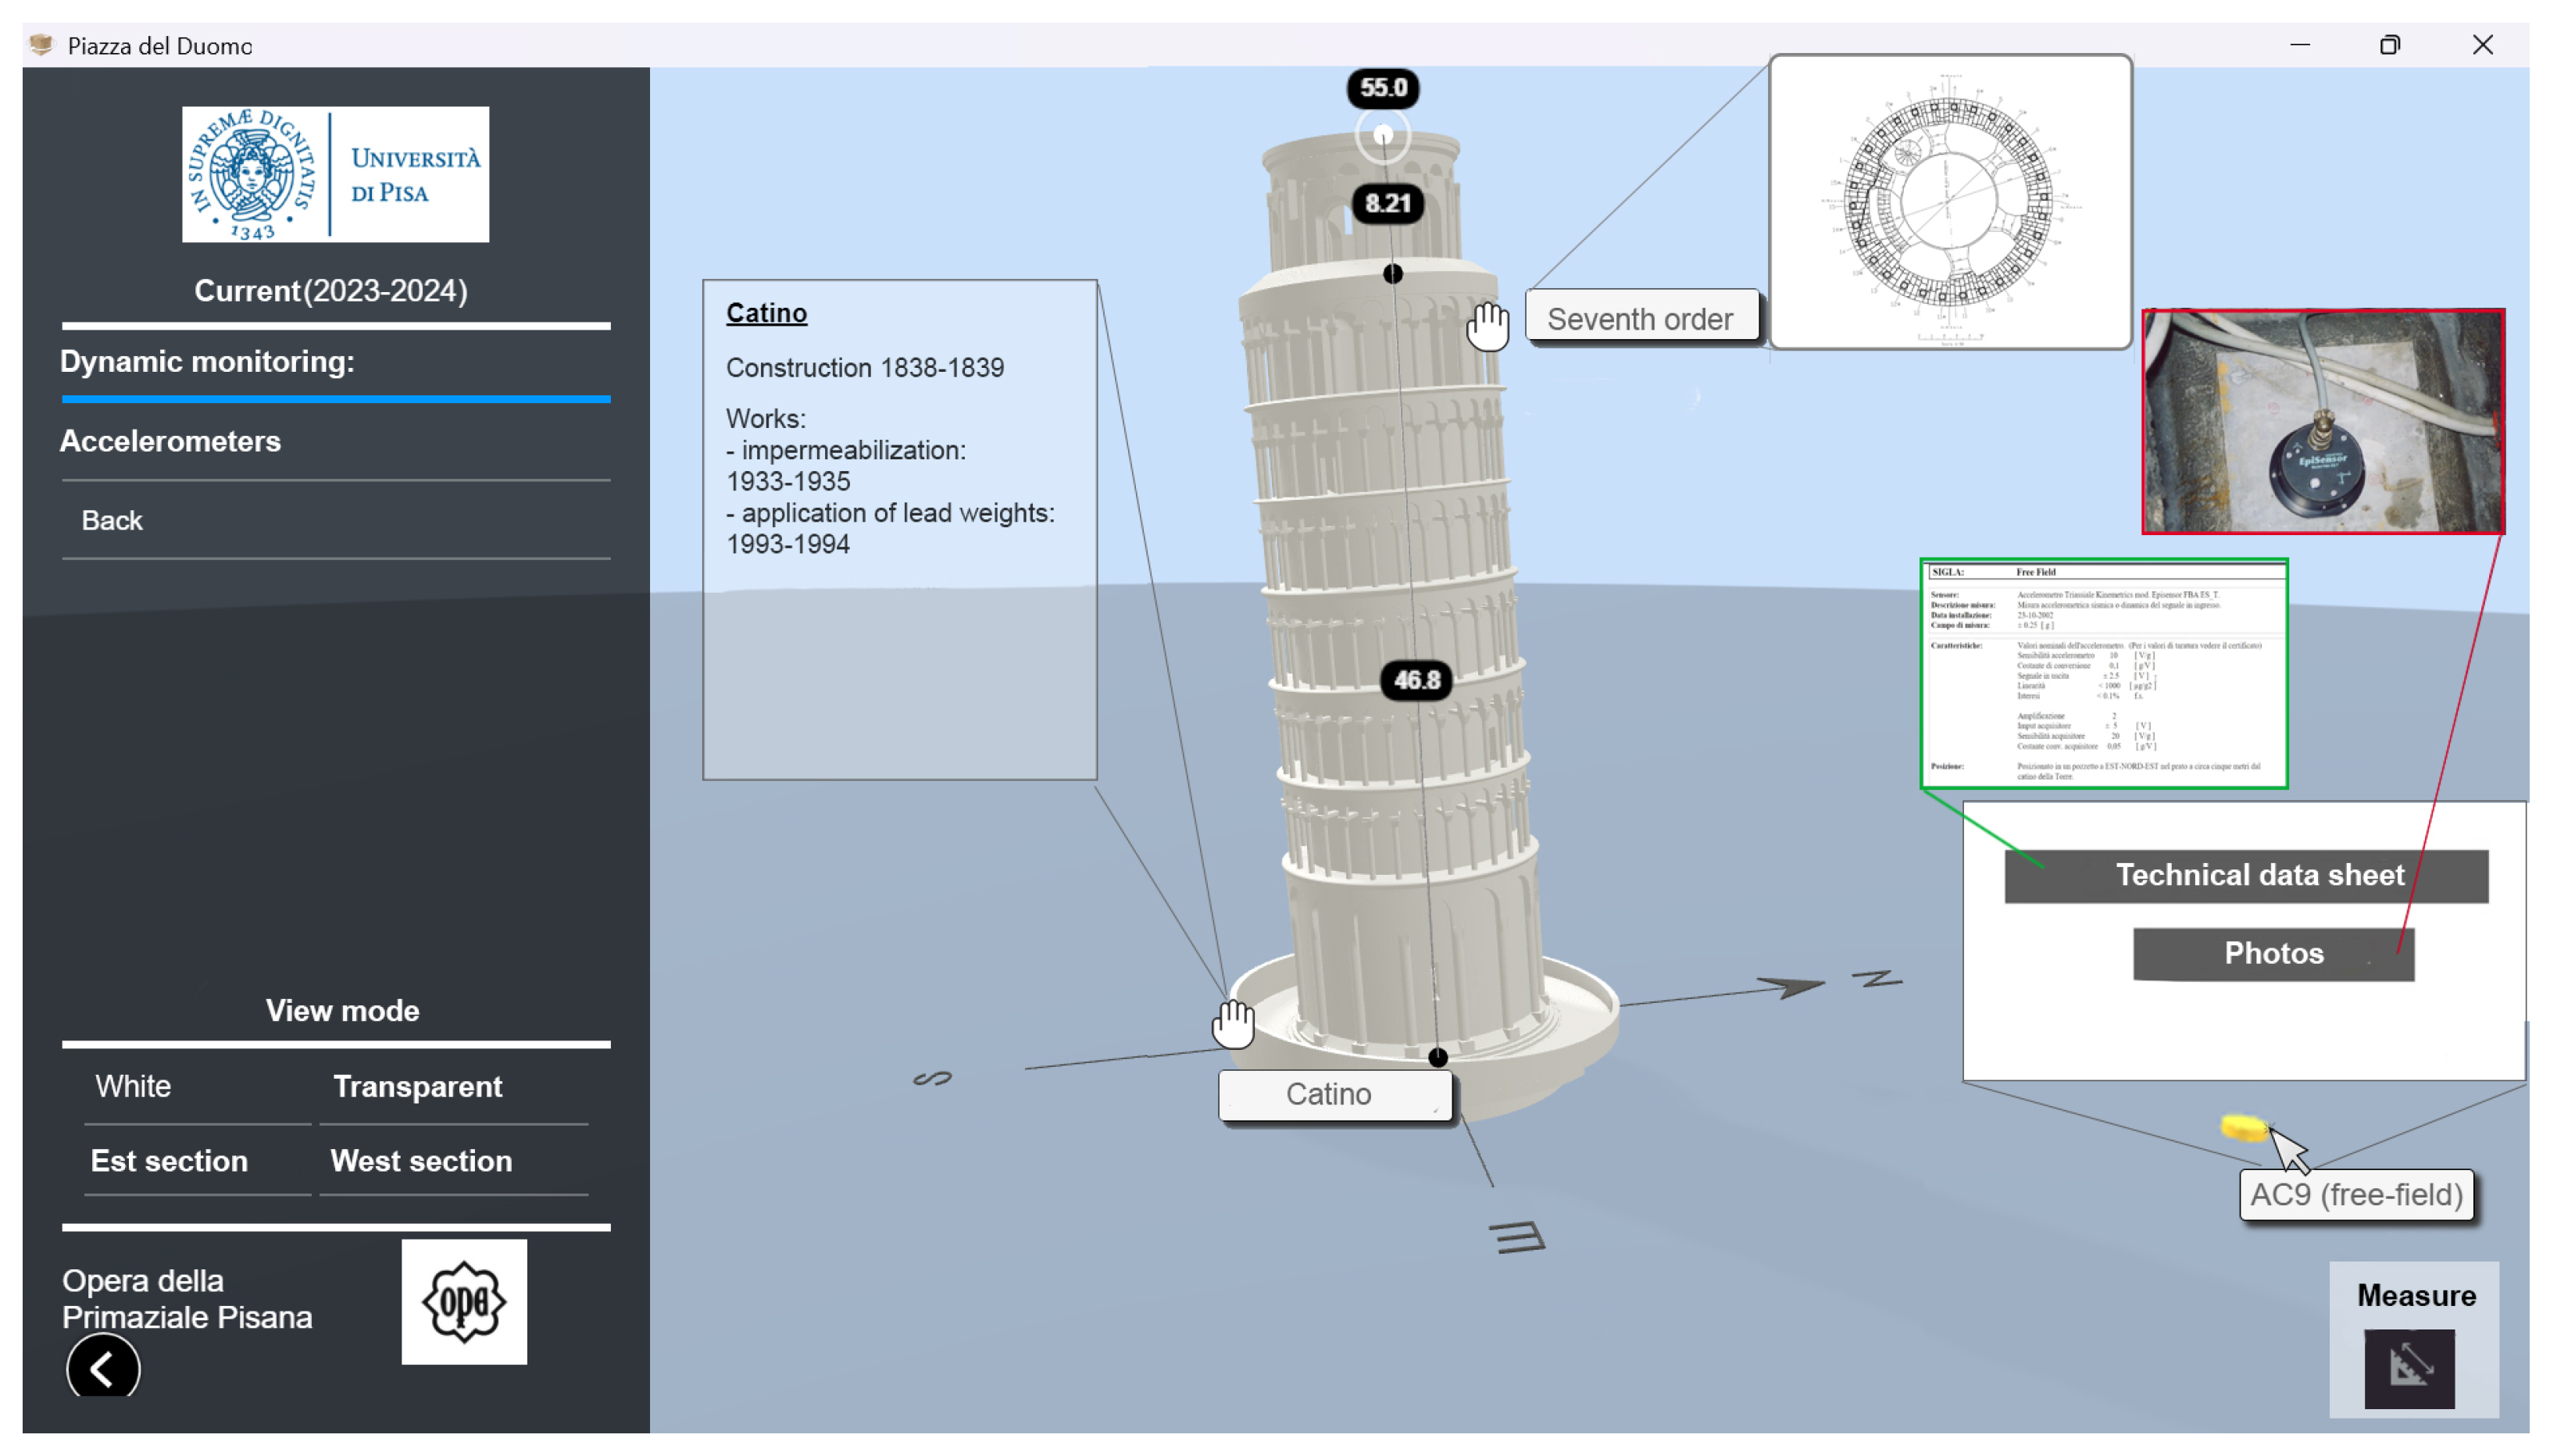Click the Opera Primaziale Pisana logo

(x=463, y=1301)
